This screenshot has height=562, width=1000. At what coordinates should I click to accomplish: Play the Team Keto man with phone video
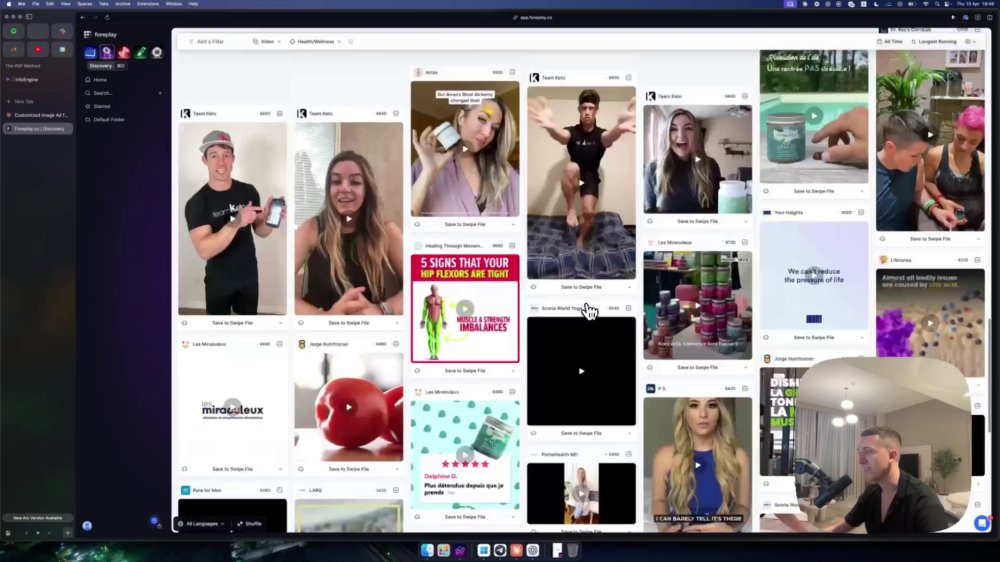click(232, 218)
